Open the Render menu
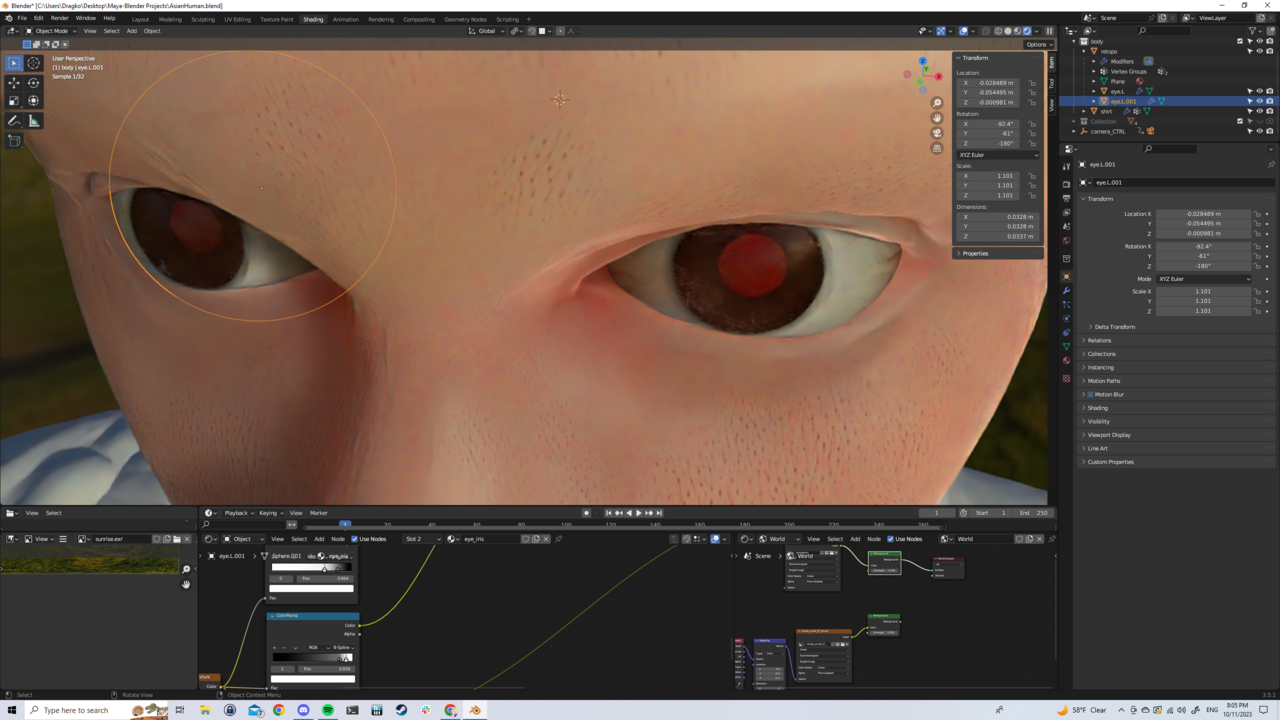The width and height of the screenshot is (1280, 720). pyautogui.click(x=60, y=18)
